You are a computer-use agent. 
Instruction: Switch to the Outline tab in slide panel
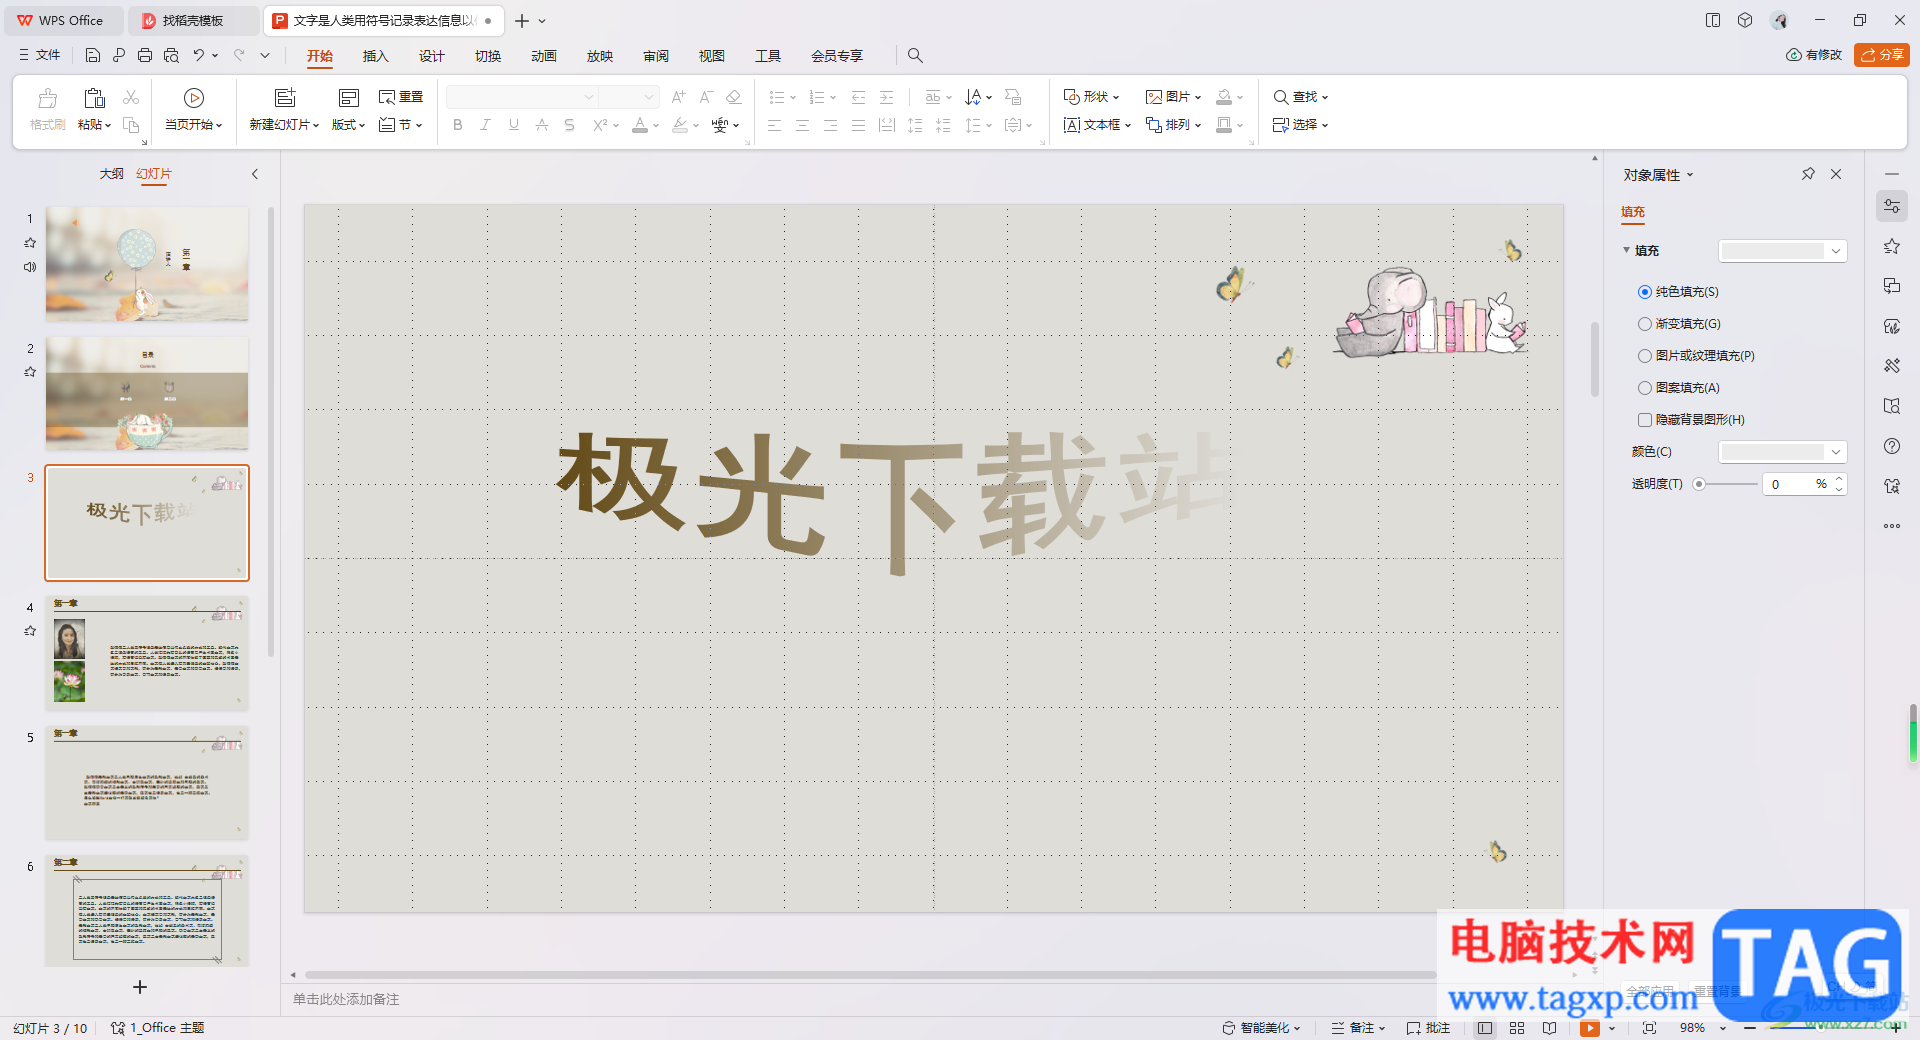(111, 174)
